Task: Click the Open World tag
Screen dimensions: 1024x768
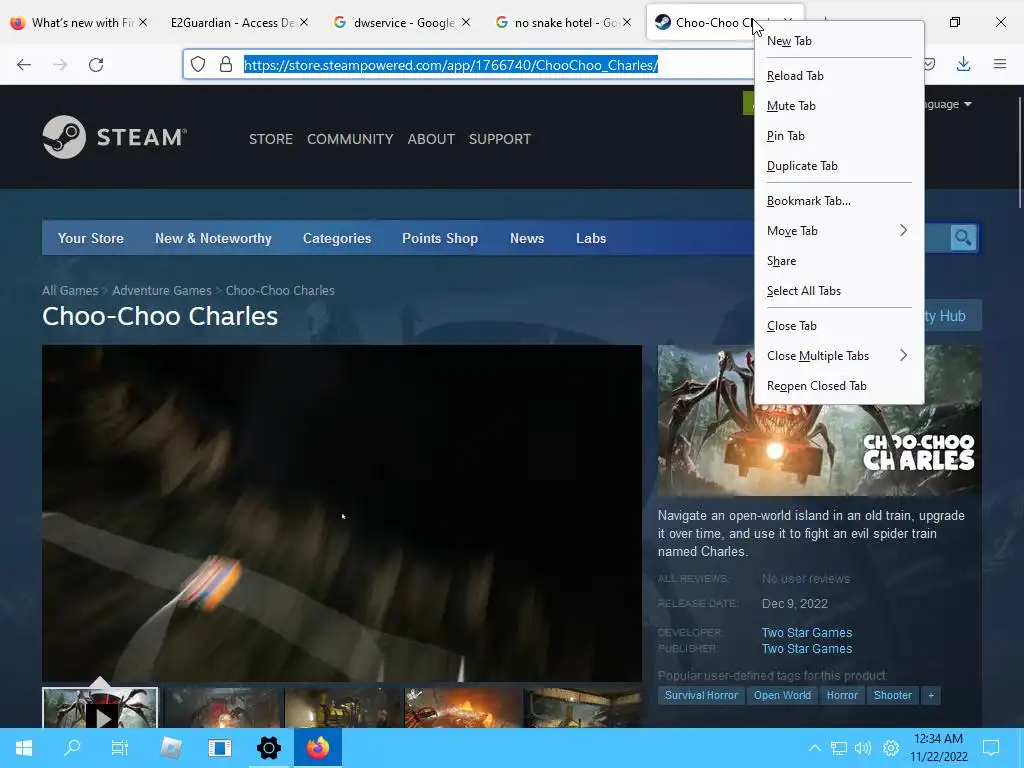Action: point(782,696)
